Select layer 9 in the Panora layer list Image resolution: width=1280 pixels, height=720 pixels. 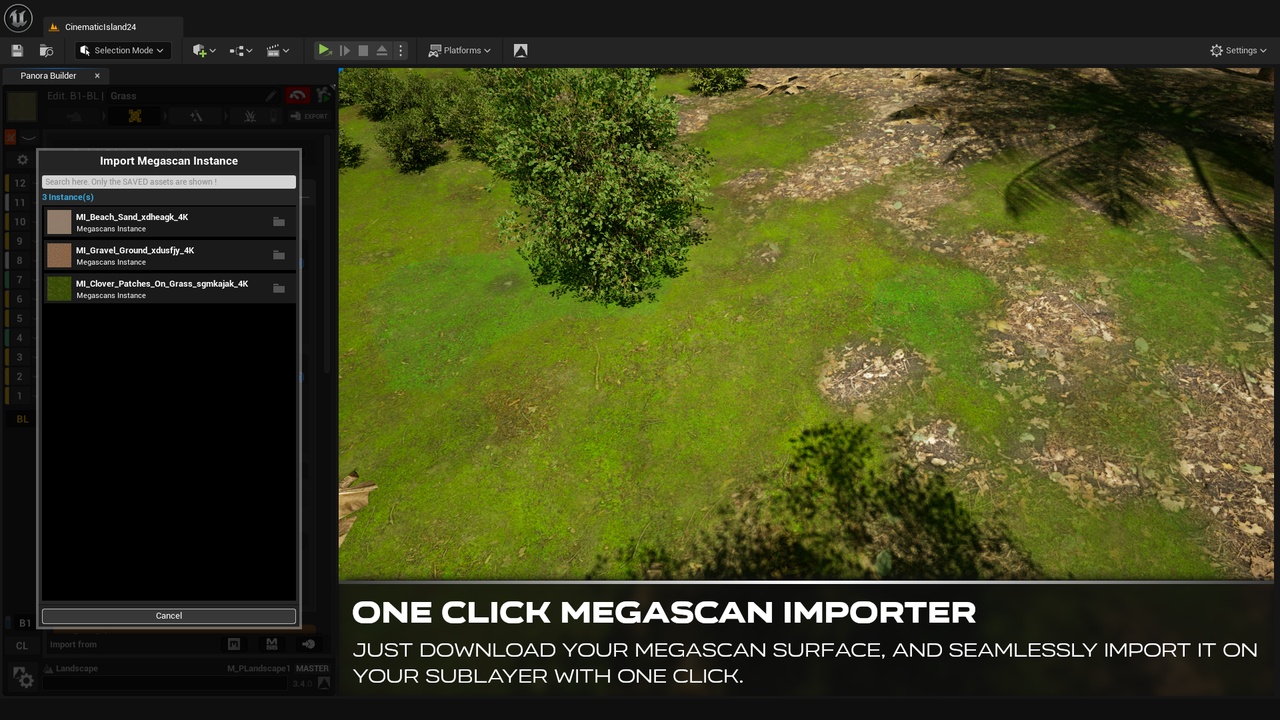(20, 241)
